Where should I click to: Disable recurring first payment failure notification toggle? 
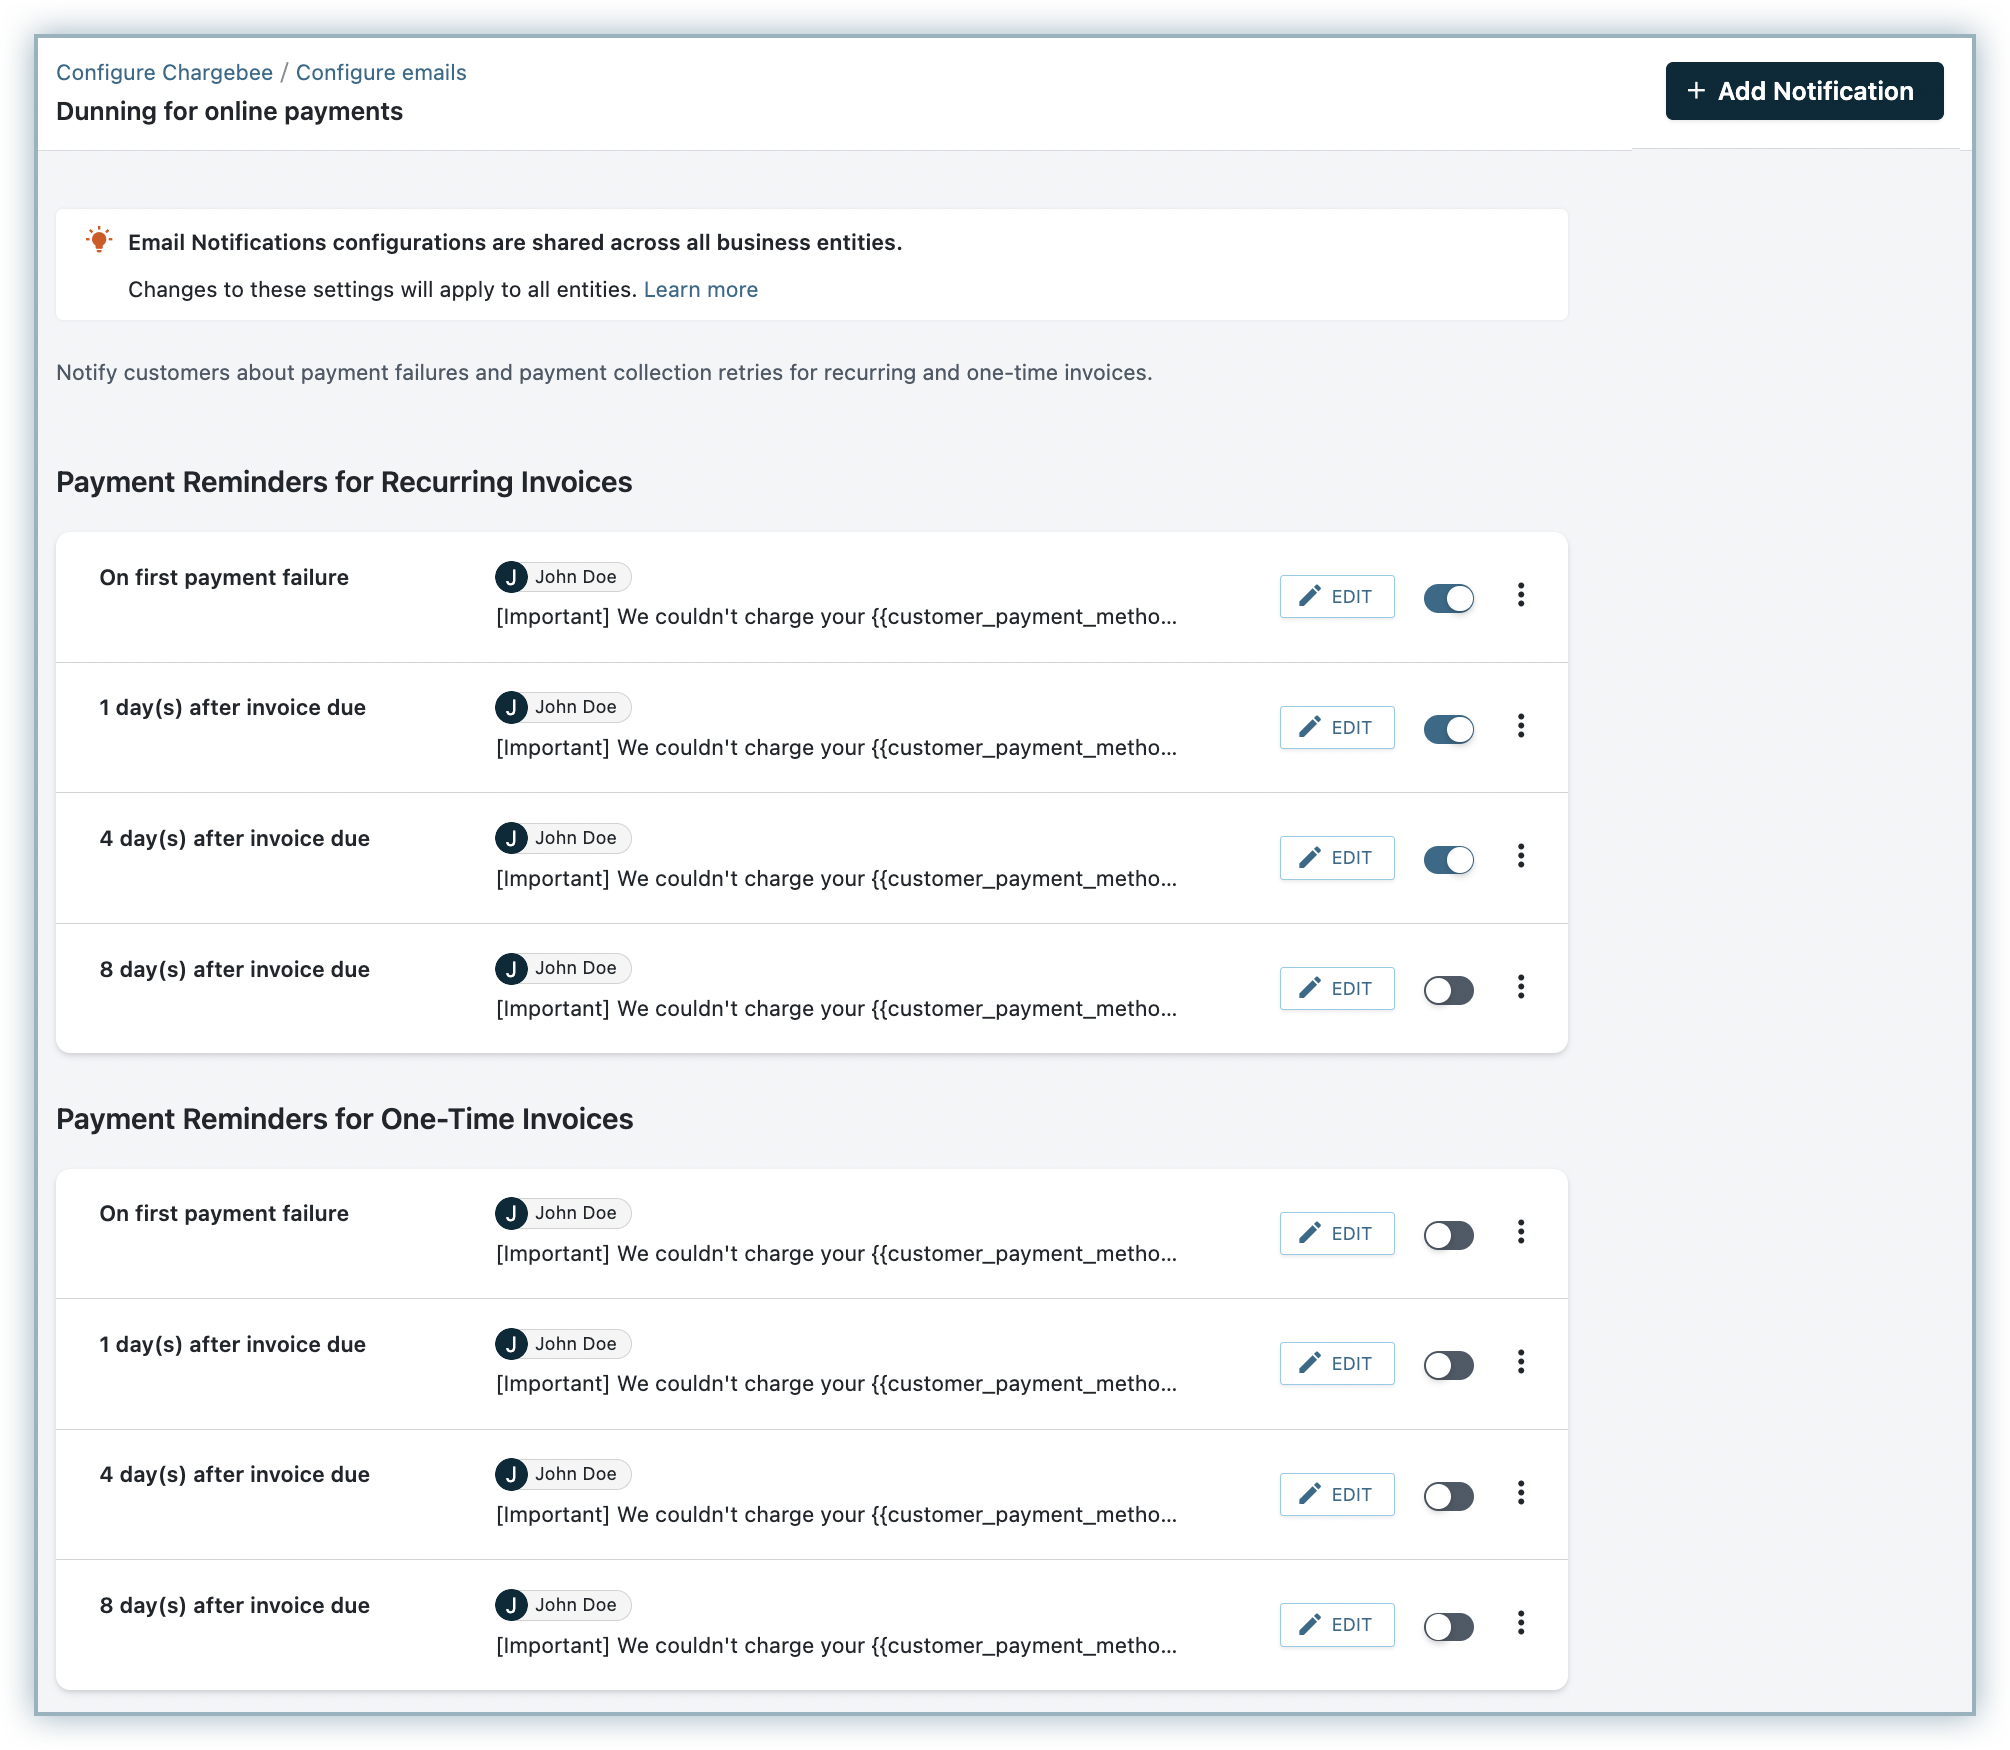[x=1448, y=598]
